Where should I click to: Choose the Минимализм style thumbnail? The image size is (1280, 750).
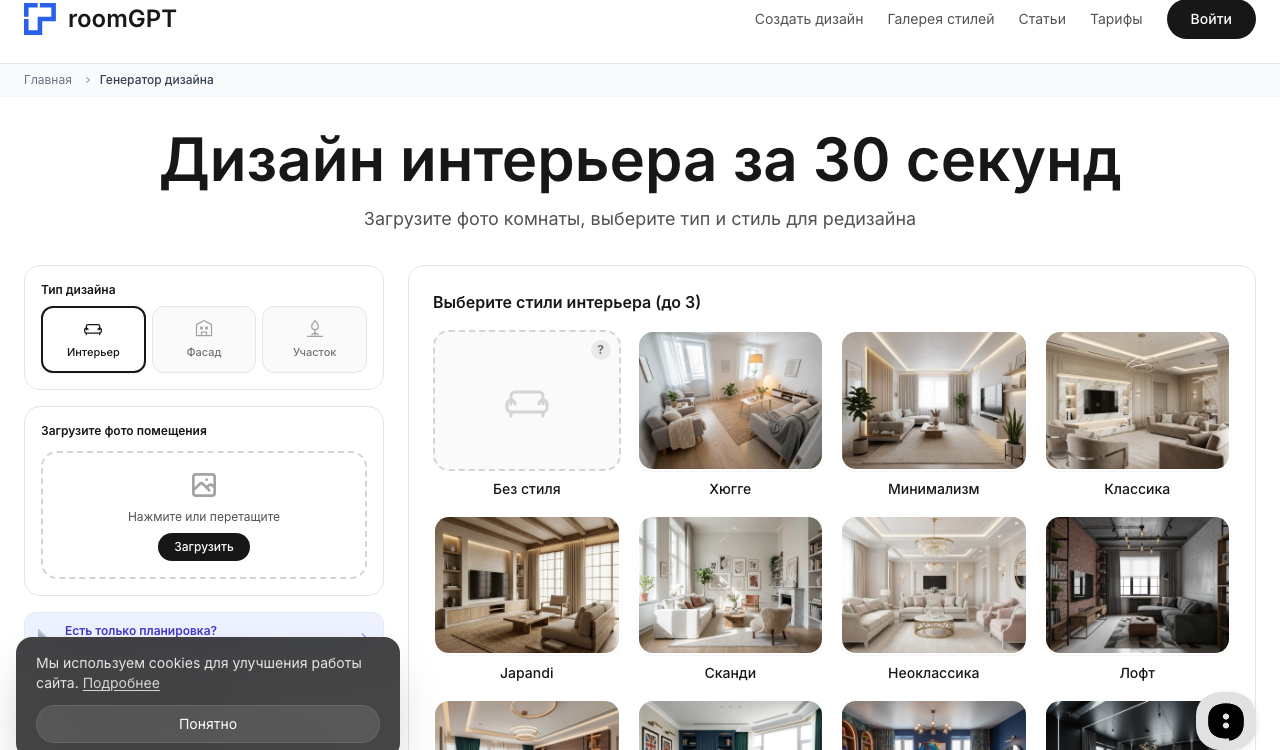(x=933, y=400)
